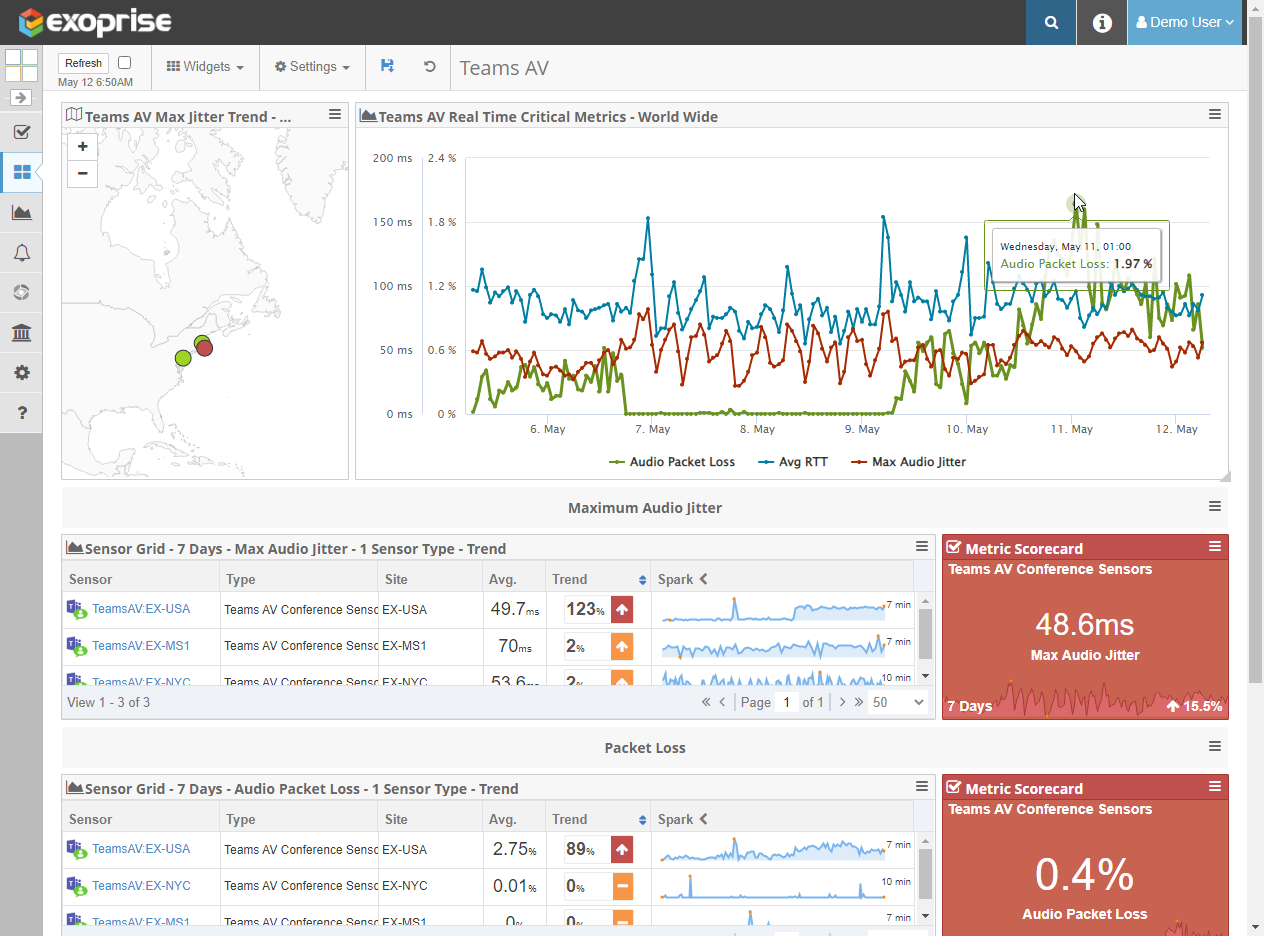Open the Settings dropdown
1264x936 pixels.
312,67
